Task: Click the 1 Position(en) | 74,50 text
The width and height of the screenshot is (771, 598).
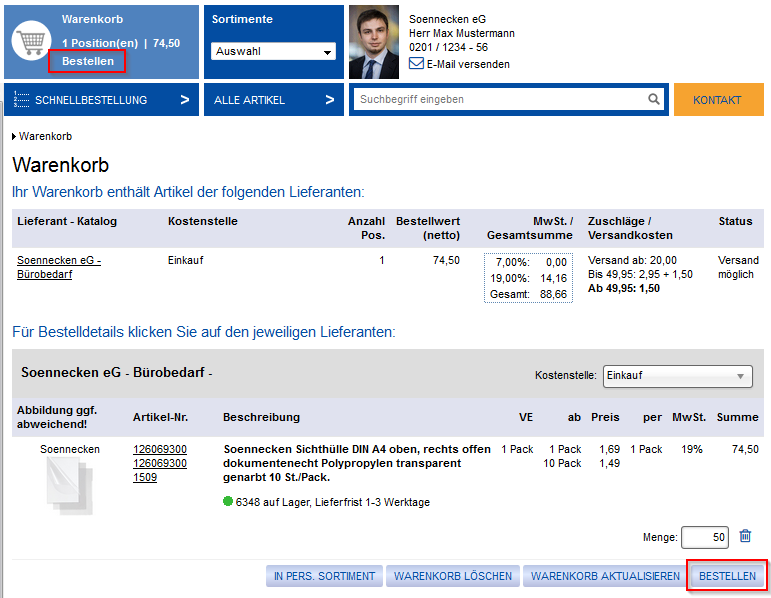Action: (121, 43)
